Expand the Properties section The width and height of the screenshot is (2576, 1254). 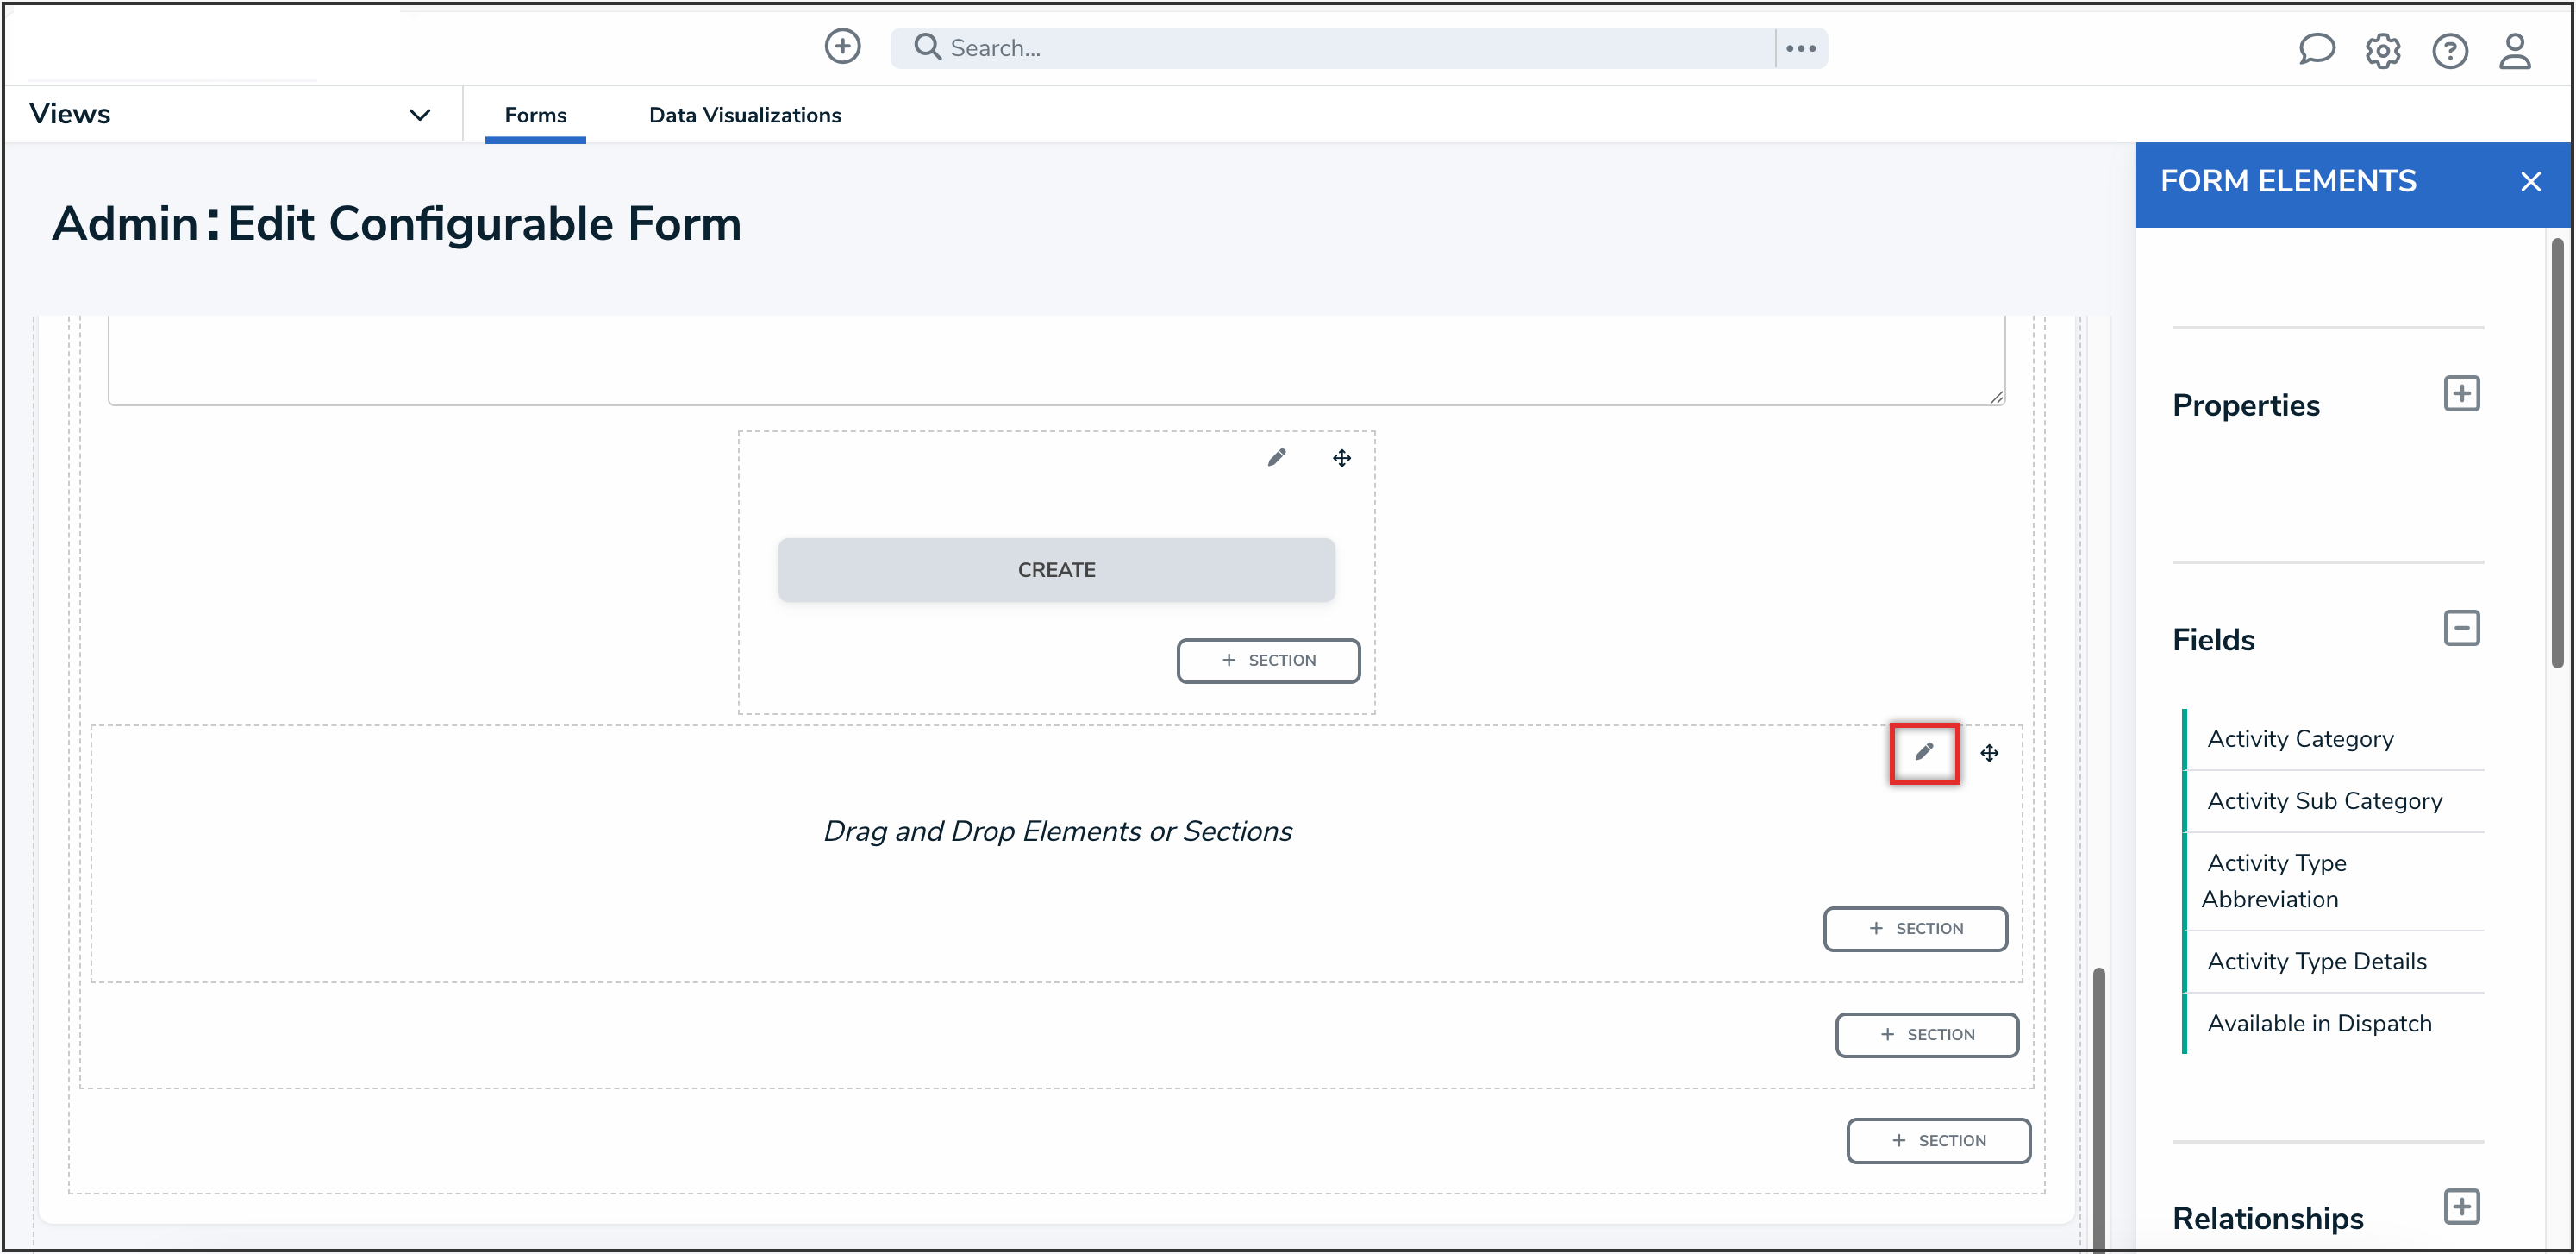(2460, 394)
